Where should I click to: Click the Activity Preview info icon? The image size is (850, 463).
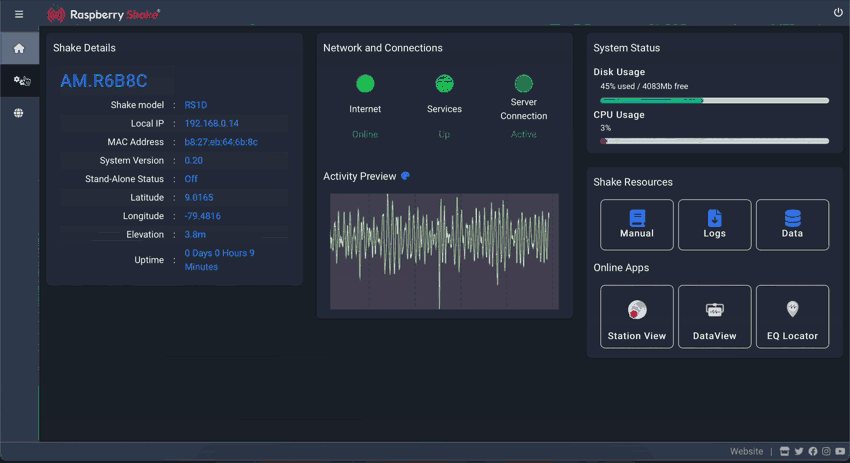point(405,176)
